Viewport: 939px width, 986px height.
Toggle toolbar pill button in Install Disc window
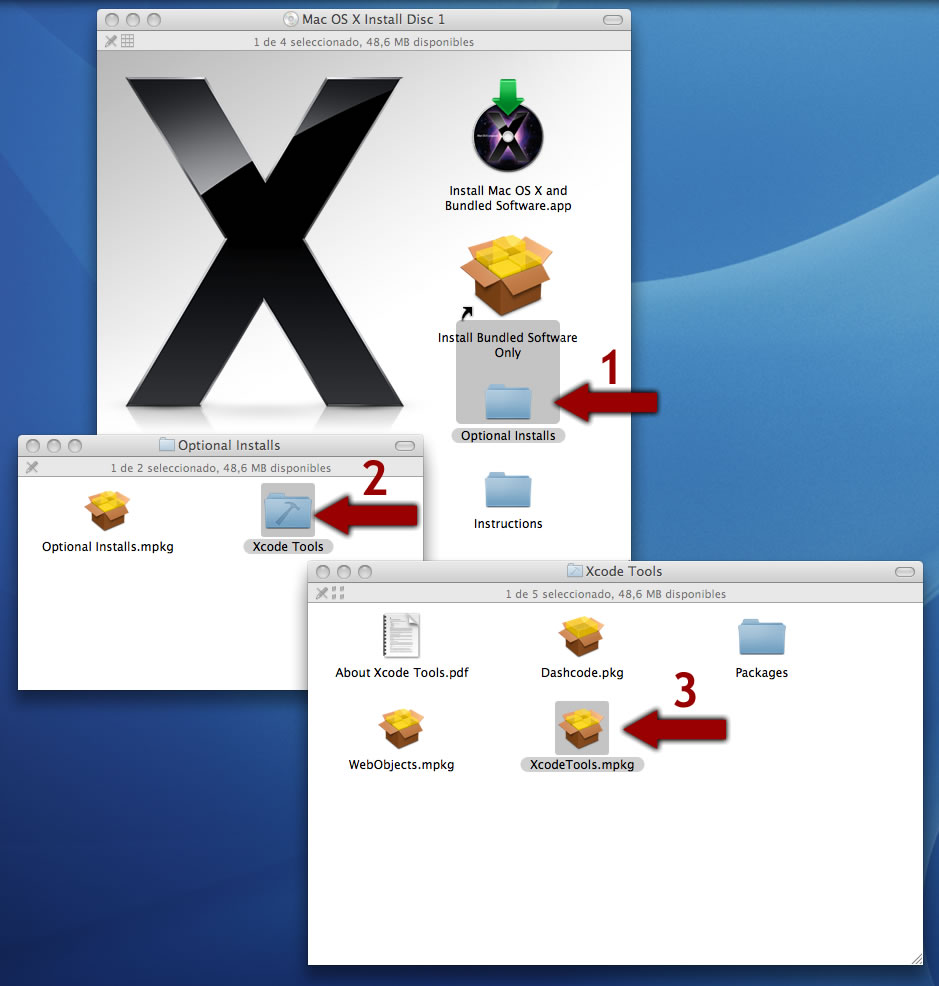point(612,20)
